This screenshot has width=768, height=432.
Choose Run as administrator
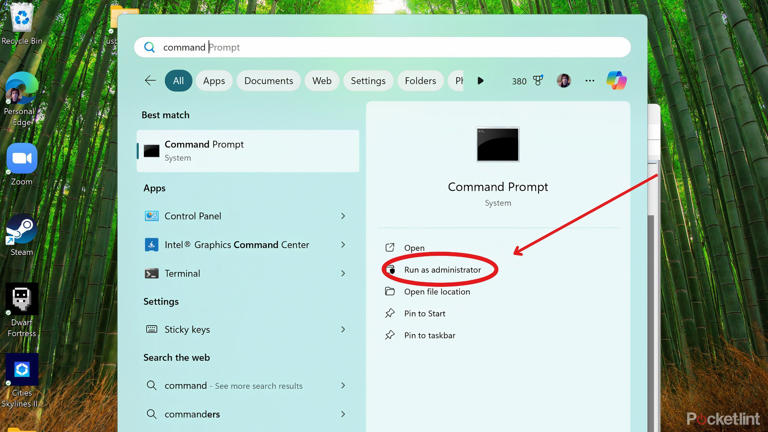click(442, 269)
